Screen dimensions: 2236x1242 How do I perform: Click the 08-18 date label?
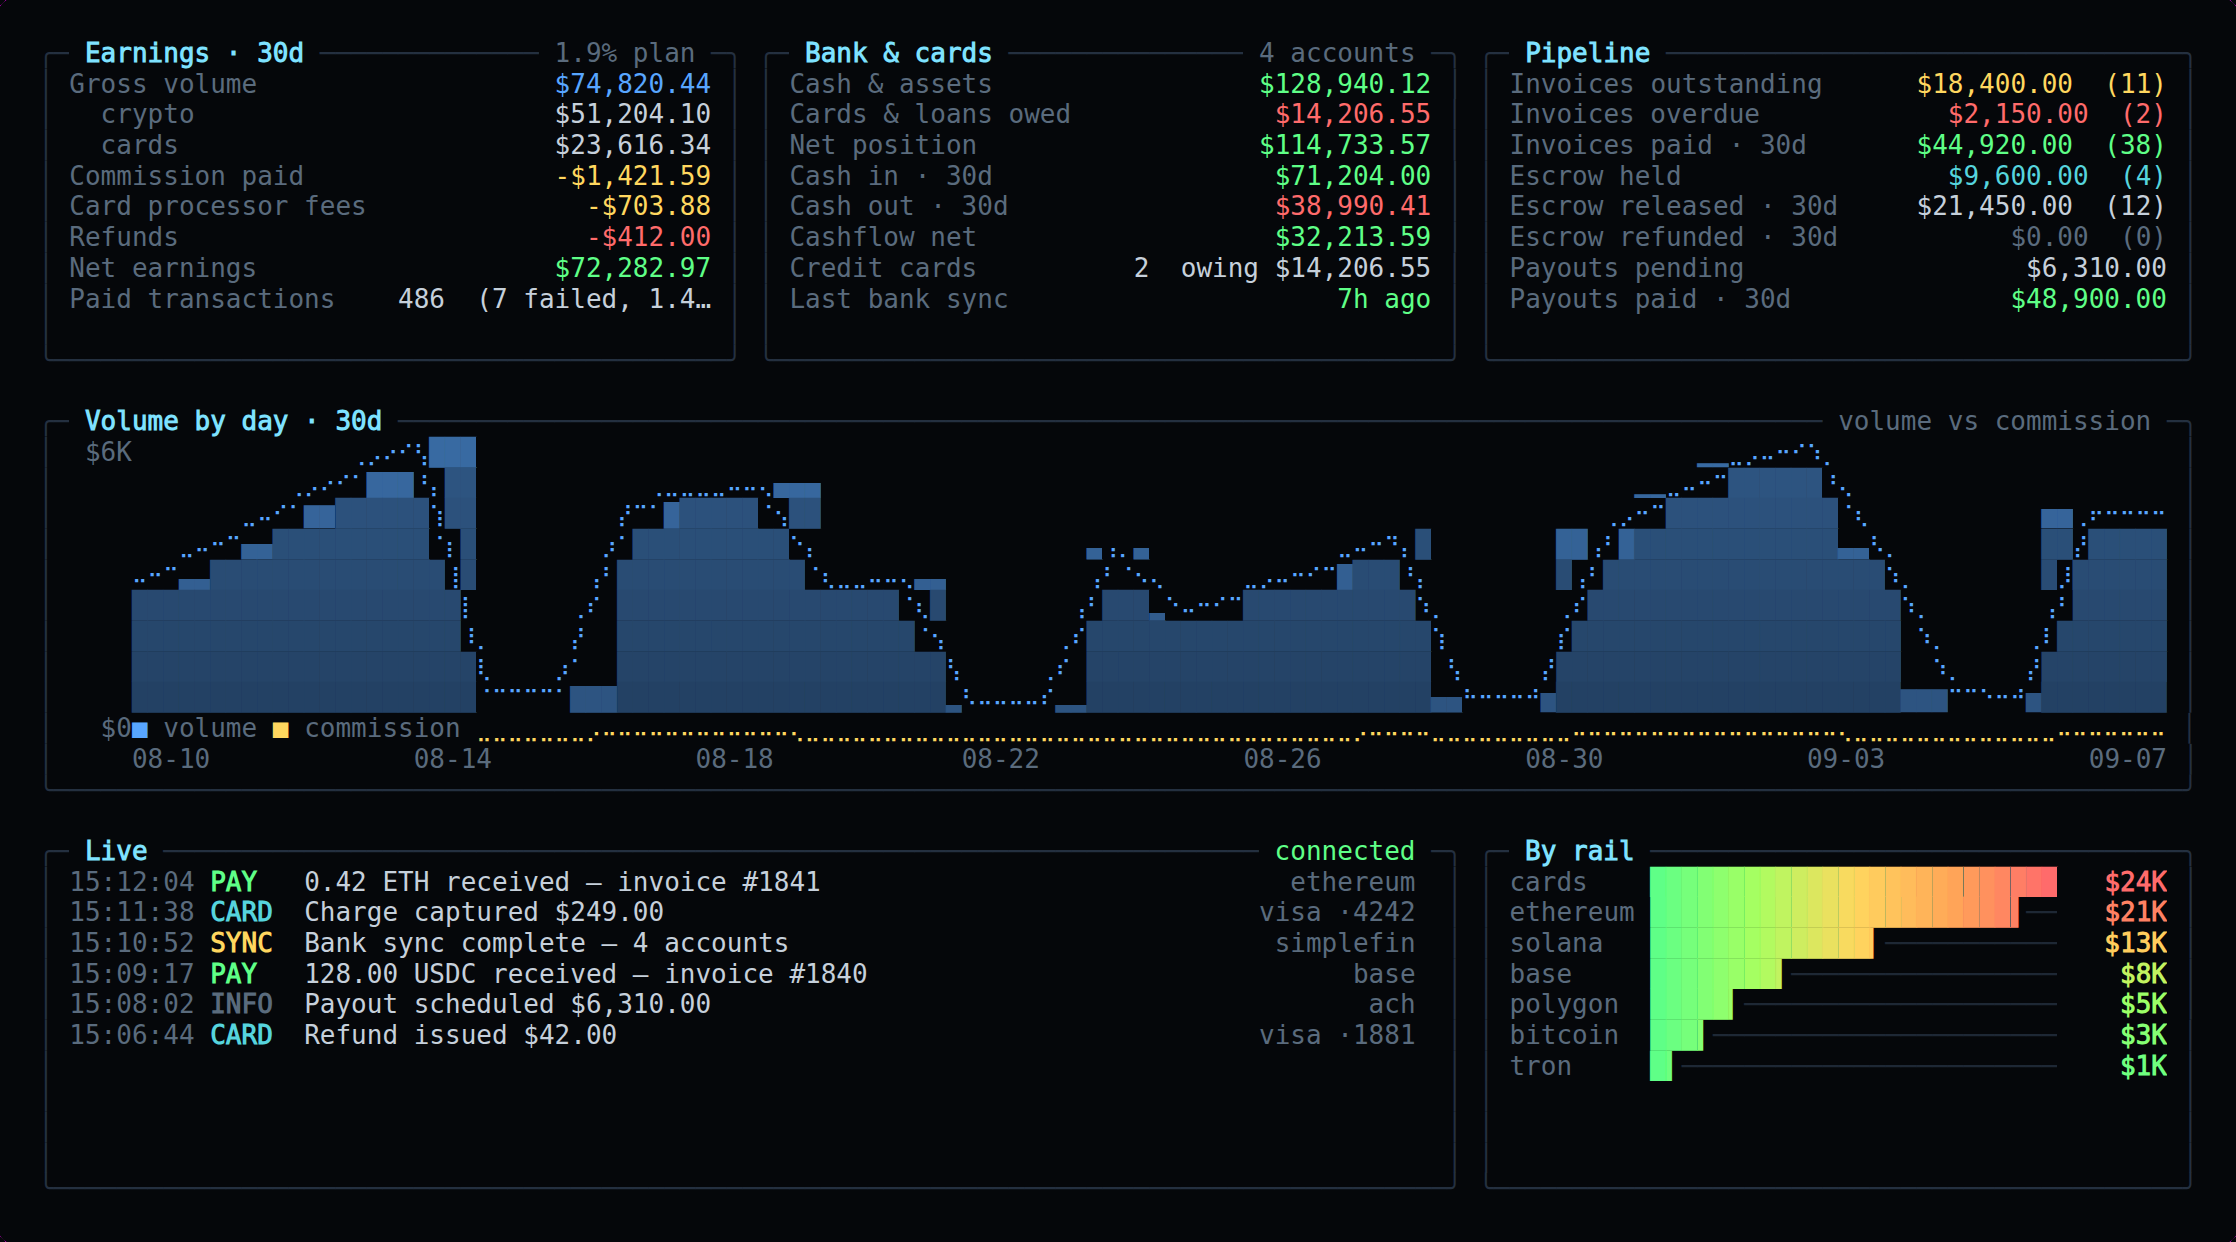click(734, 759)
